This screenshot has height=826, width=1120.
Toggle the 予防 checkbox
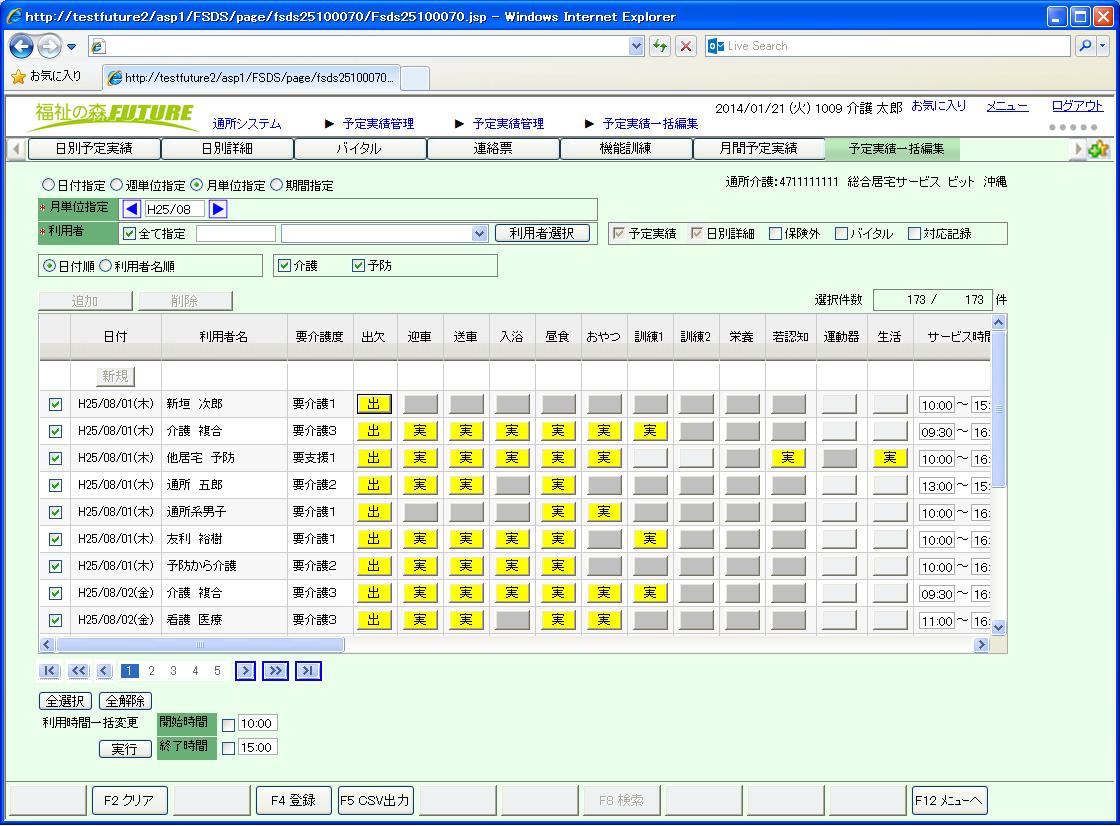tap(359, 266)
